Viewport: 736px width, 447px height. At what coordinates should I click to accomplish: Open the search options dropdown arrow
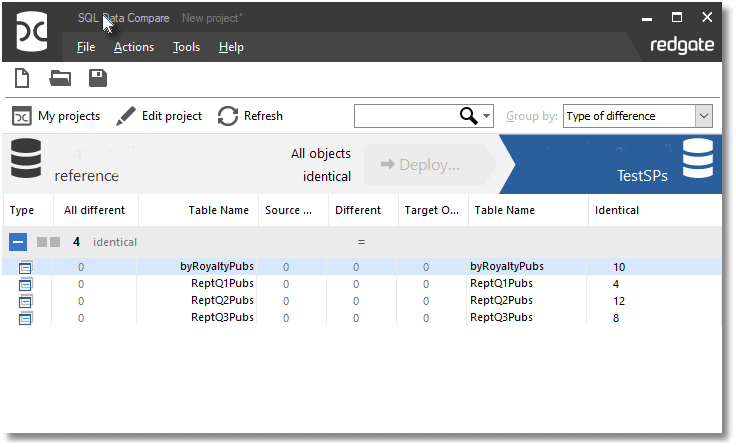point(487,116)
